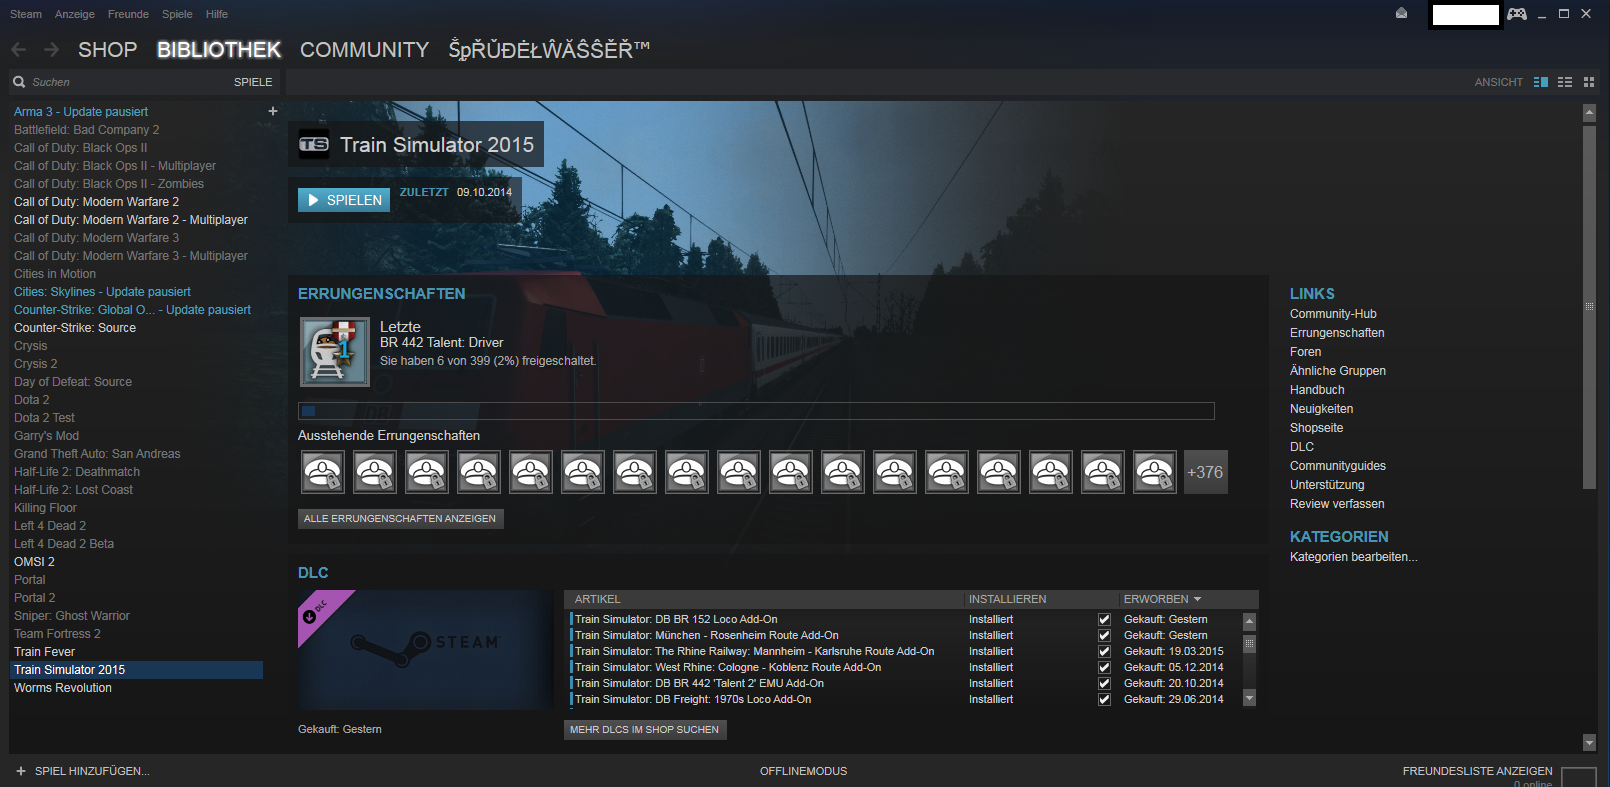Click Kategorien bearbeiten link
This screenshot has width=1610, height=787.
pos(1354,557)
